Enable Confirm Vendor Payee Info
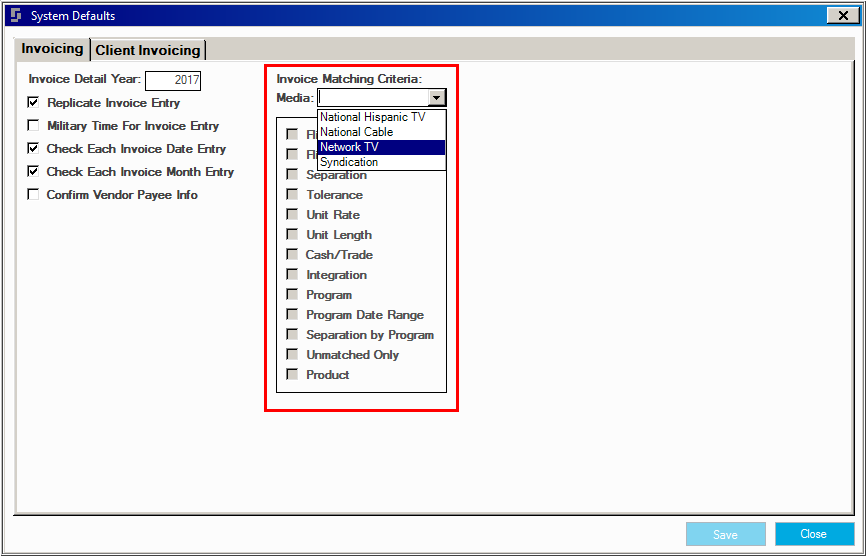 (34, 195)
